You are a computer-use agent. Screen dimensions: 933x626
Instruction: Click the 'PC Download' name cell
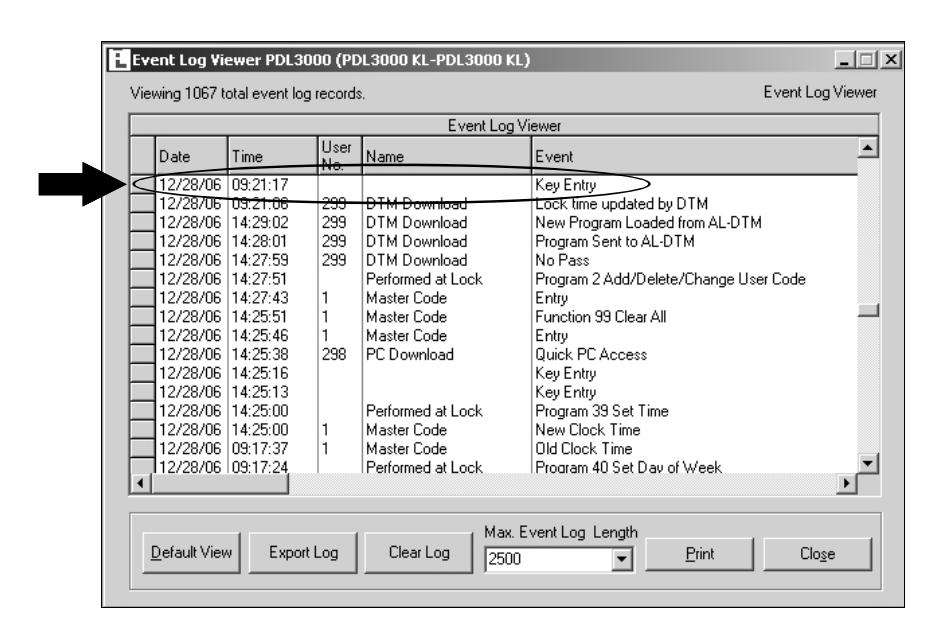[x=409, y=355]
